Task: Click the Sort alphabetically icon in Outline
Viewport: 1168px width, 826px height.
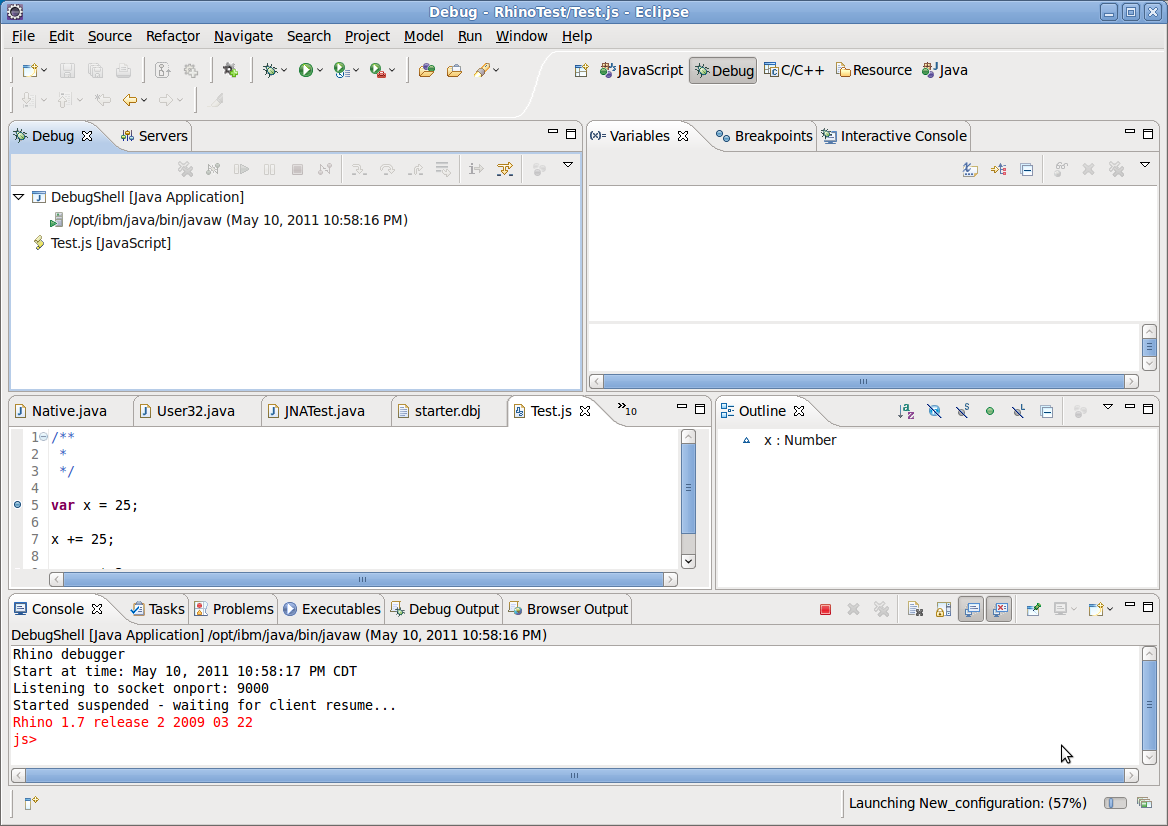Action: (906, 411)
